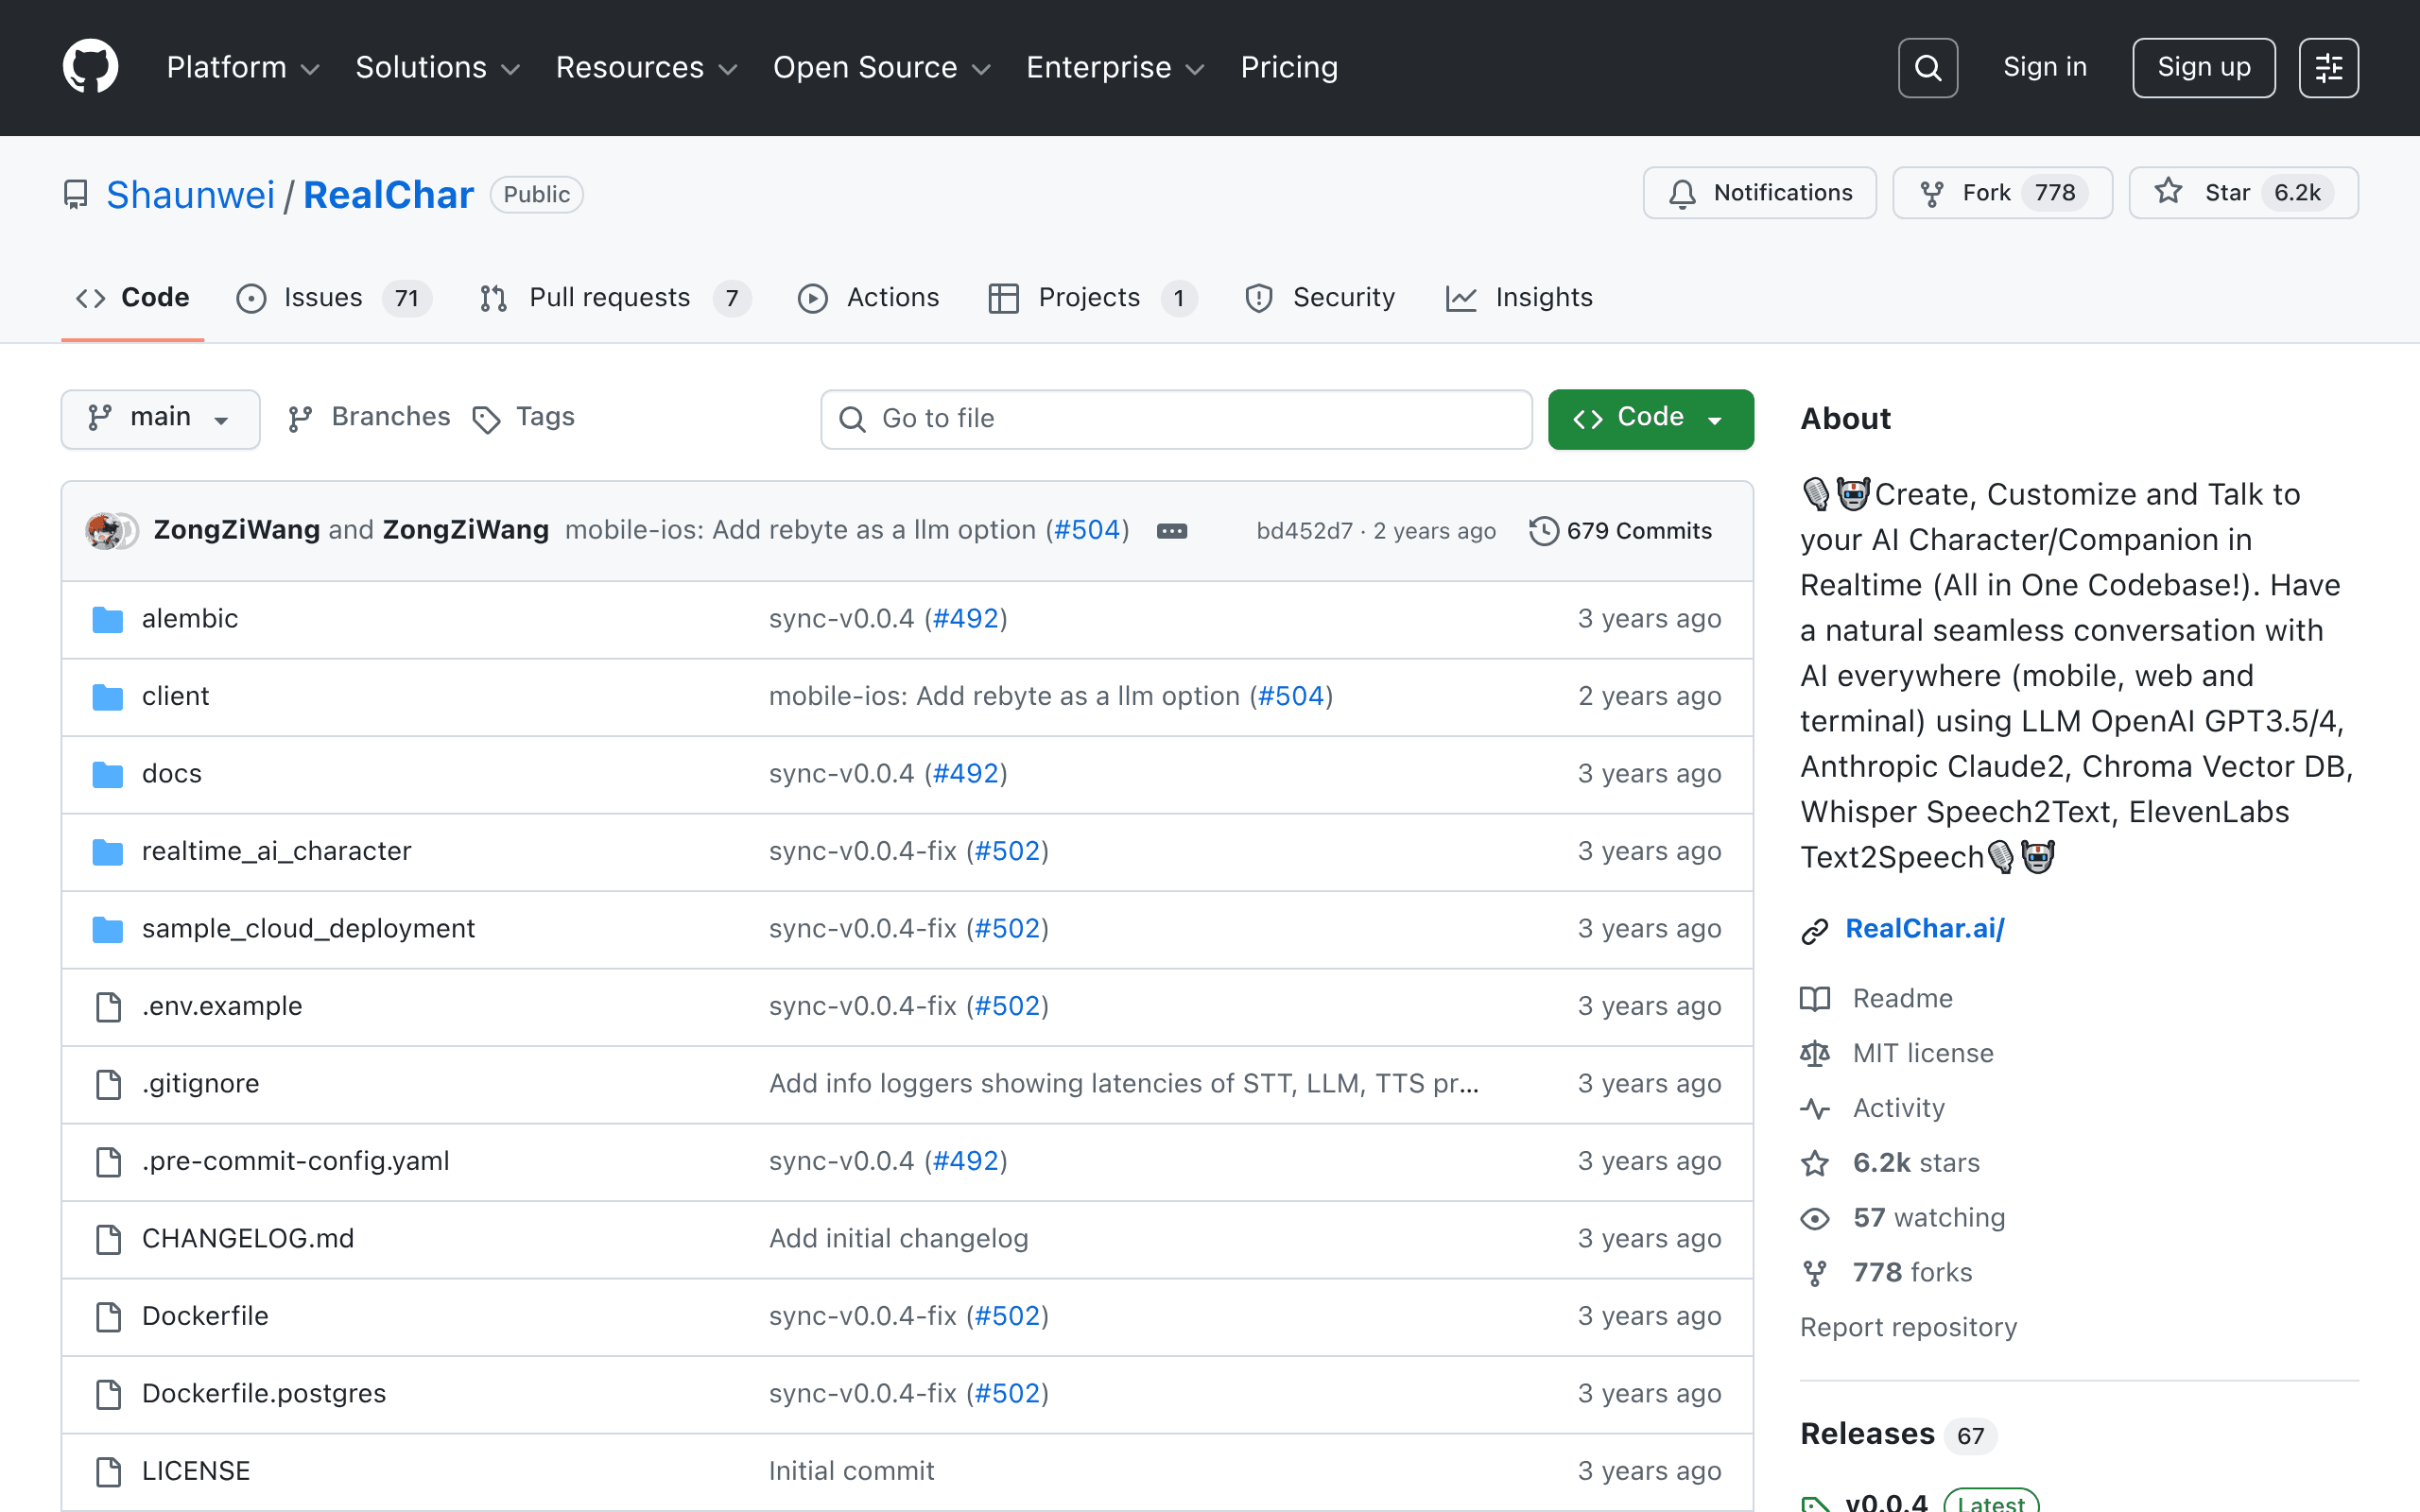Open the client folder
This screenshot has height=1512, width=2420.
[x=175, y=696]
